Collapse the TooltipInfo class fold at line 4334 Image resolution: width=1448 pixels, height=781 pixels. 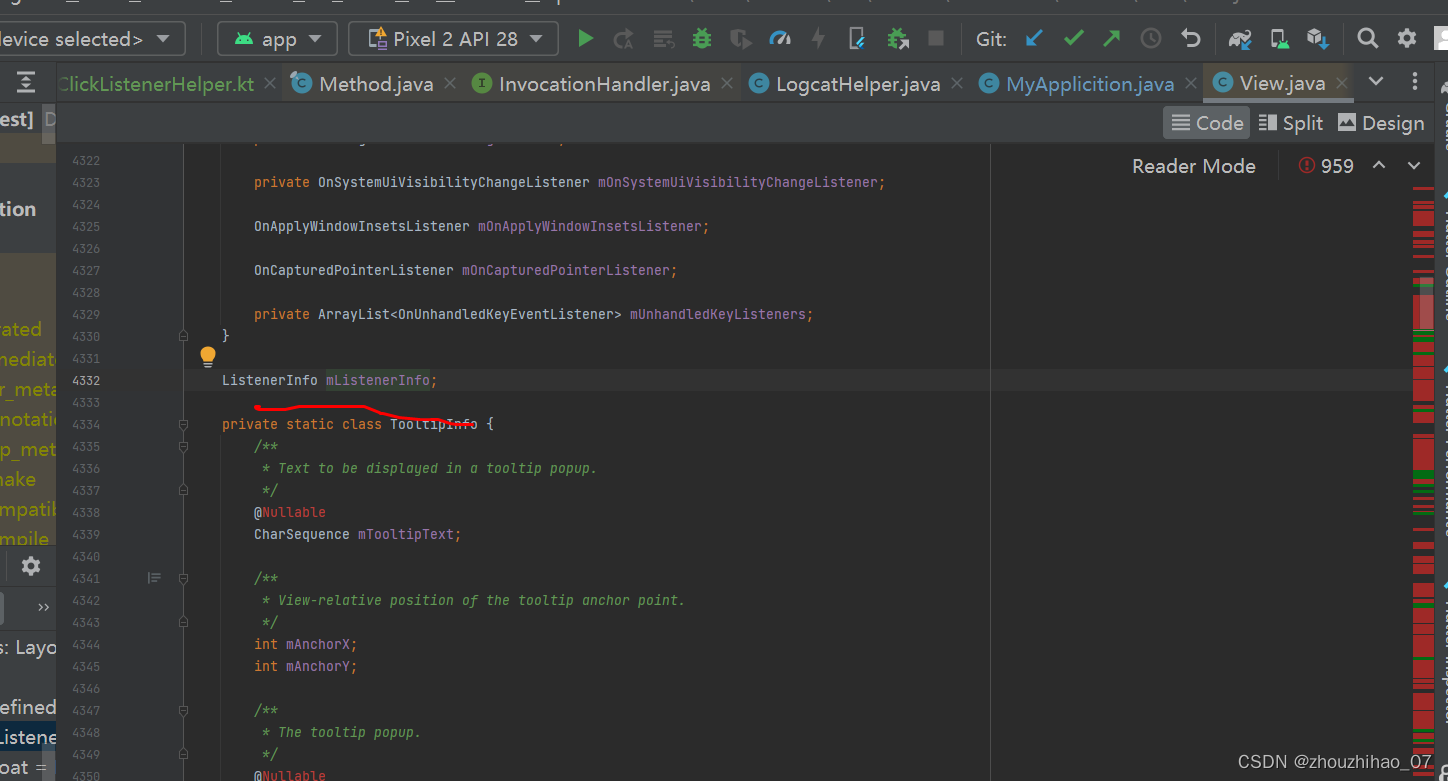coord(183,424)
